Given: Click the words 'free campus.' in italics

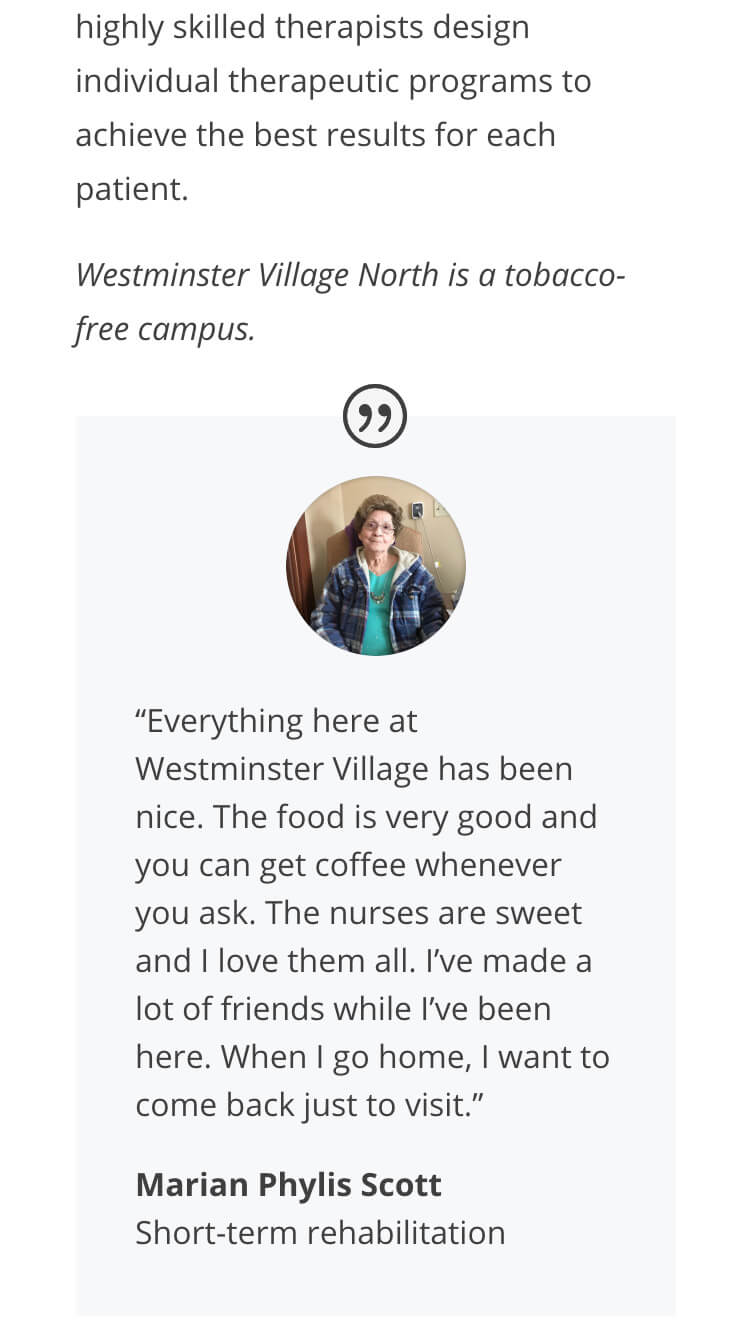Looking at the screenshot, I should pos(165,330).
